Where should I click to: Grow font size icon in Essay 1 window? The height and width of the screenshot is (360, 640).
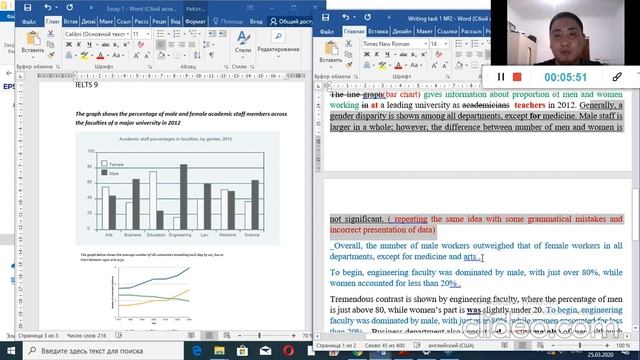(x=136, y=55)
